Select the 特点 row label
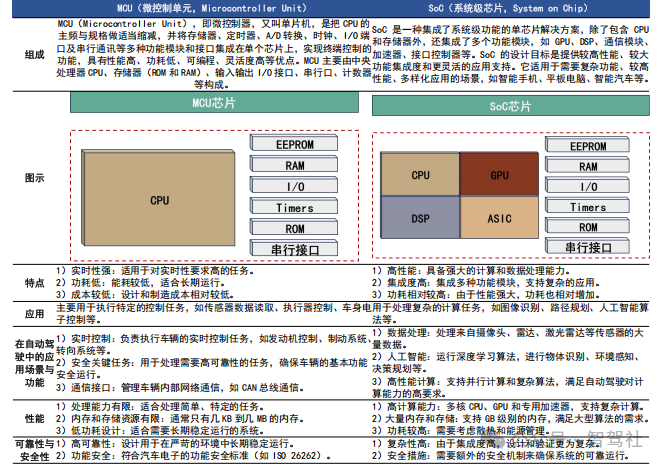 tap(35, 283)
